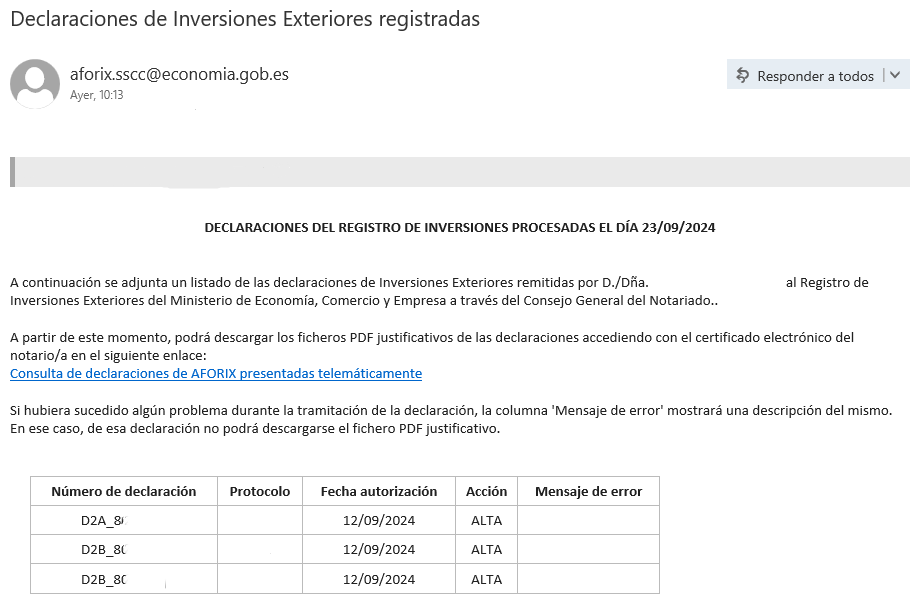Click sender address aforix.sscc@economia.gob.es
The width and height of the screenshot is (917, 612).
coord(179,74)
